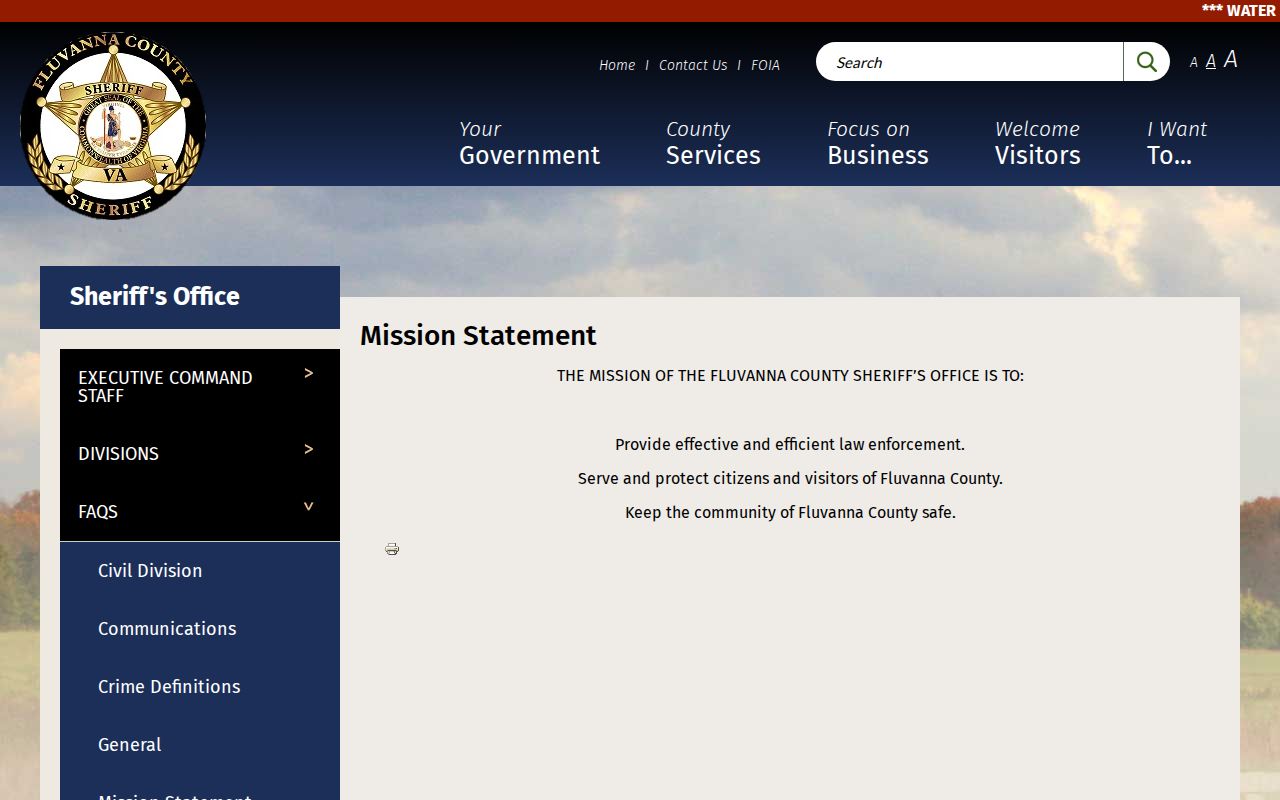This screenshot has width=1280, height=800.
Task: Open the Your Government menu
Action: [529, 143]
